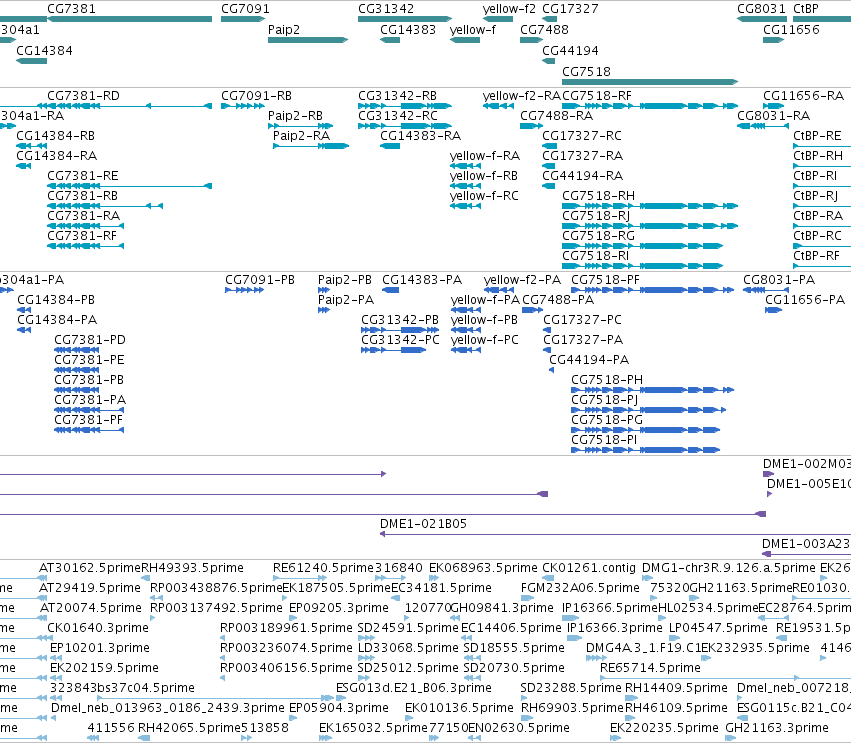Open the CG14383-RA transcript label
Image resolution: width=851 pixels, height=743 pixels.
(421, 136)
